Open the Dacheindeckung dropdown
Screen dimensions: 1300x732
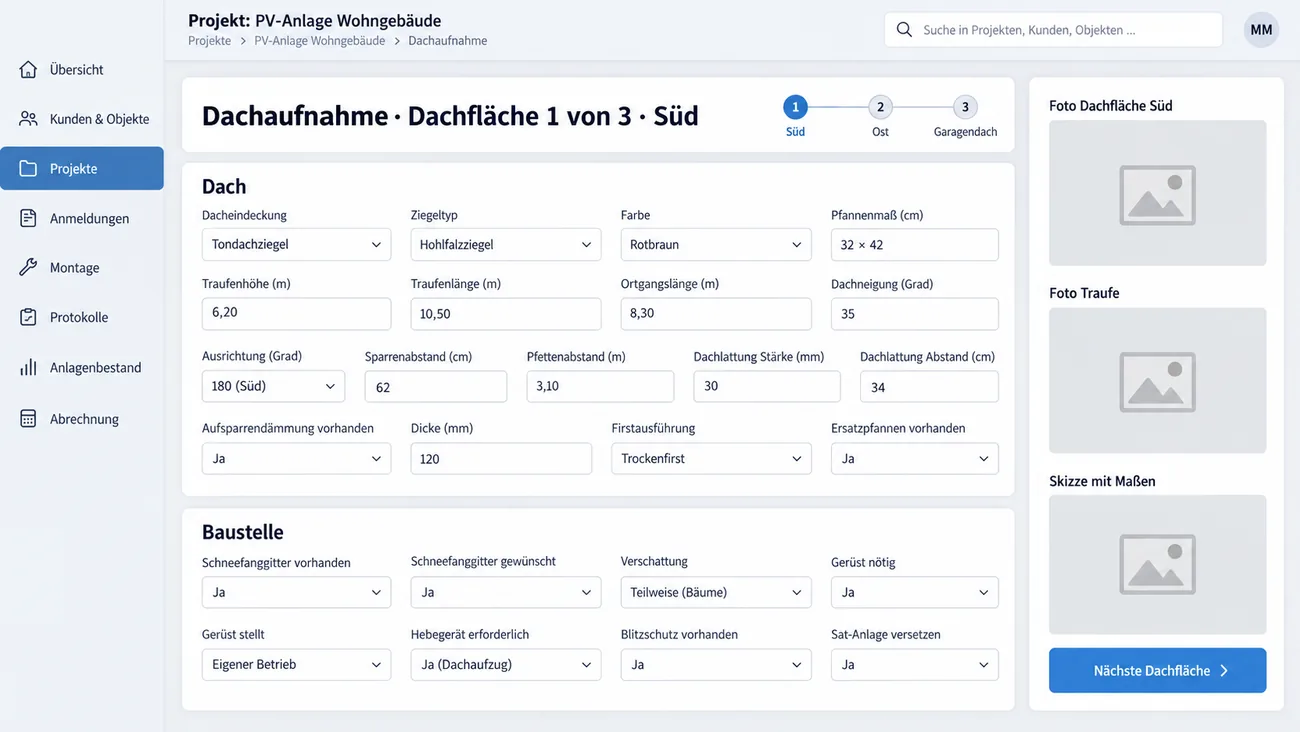tap(296, 245)
